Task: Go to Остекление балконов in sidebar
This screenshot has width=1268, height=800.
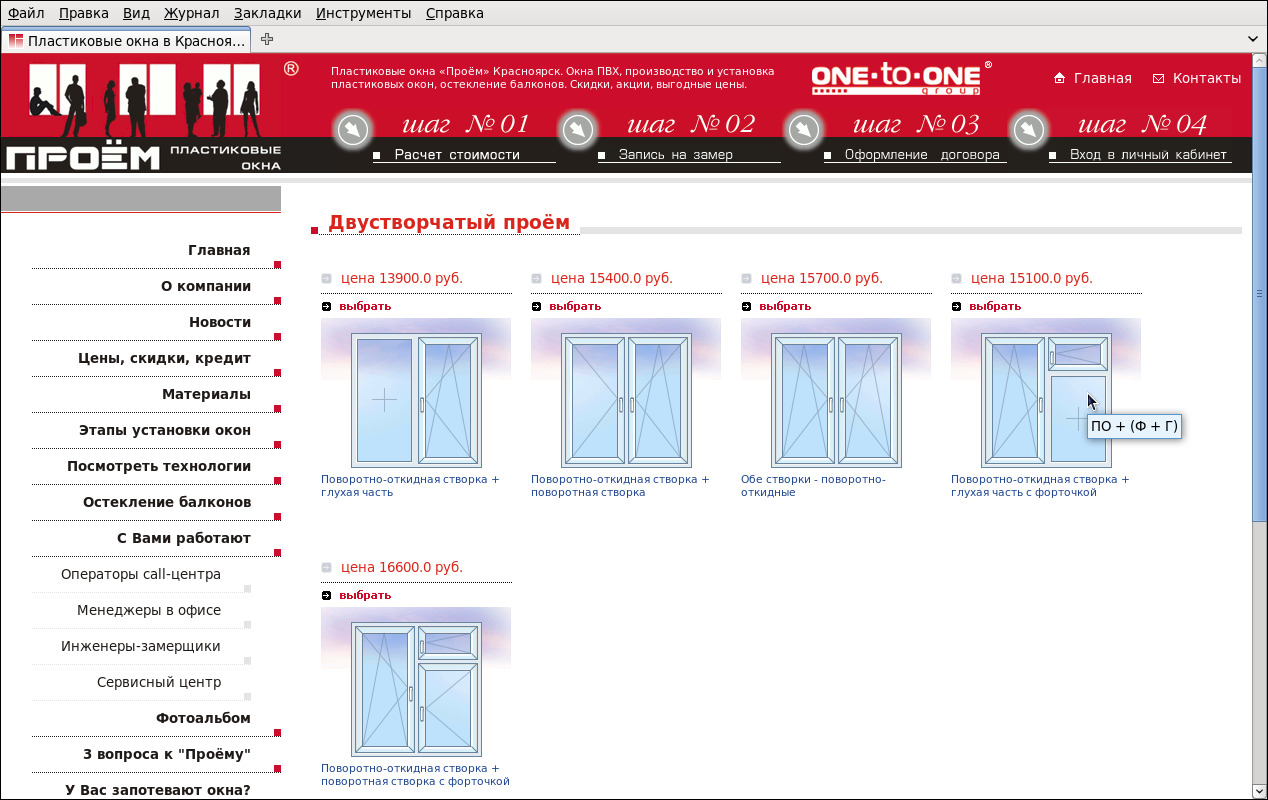Action: pos(166,502)
